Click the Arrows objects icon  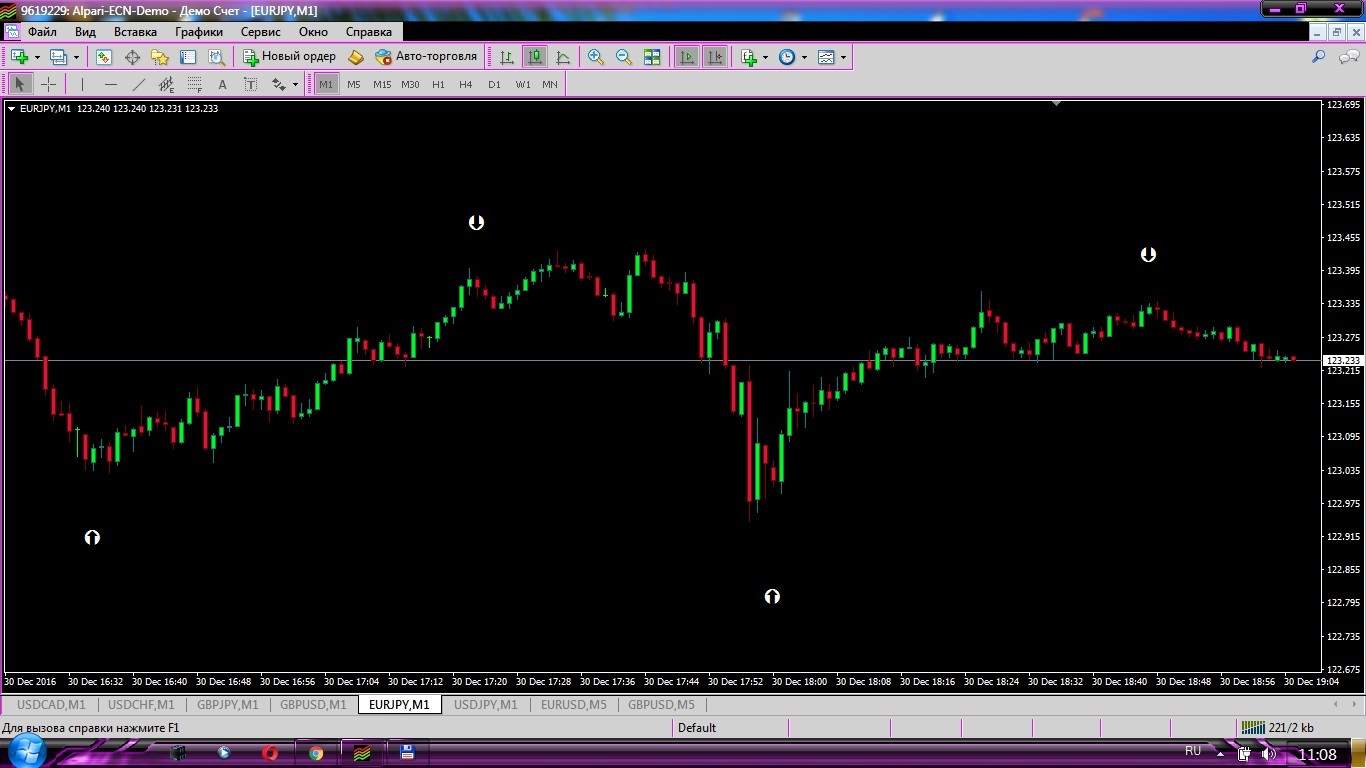(x=279, y=85)
